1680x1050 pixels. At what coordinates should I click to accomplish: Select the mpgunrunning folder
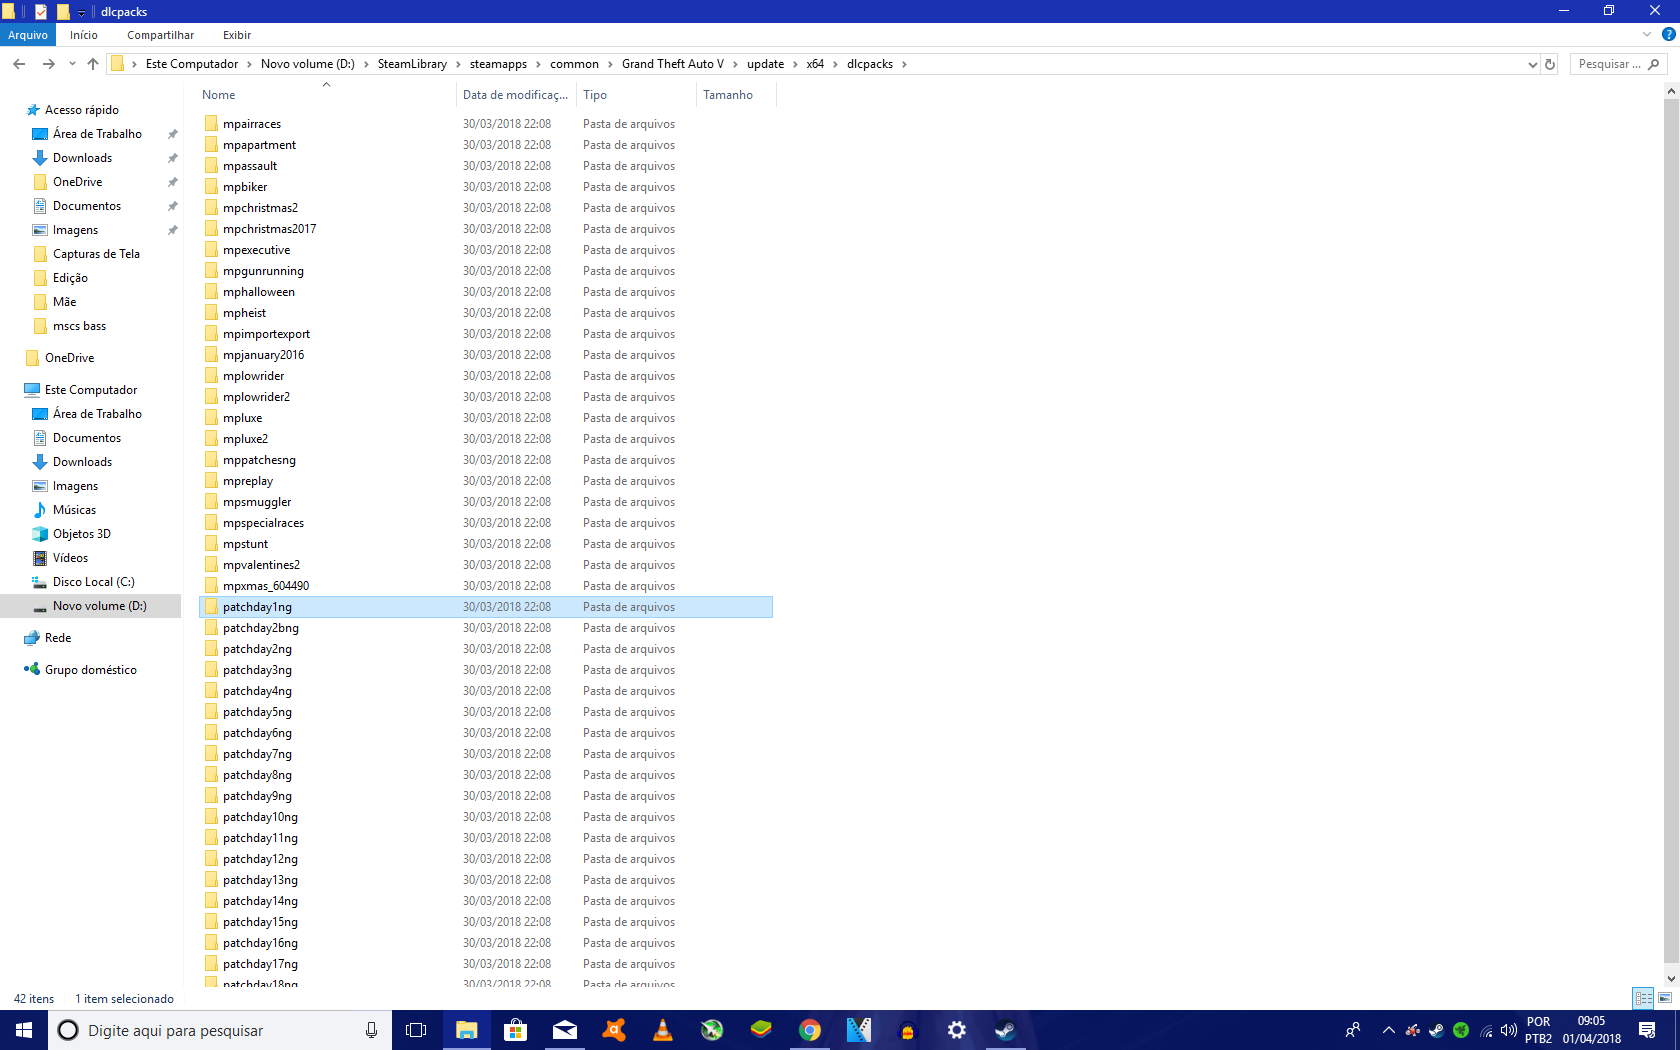(x=263, y=271)
